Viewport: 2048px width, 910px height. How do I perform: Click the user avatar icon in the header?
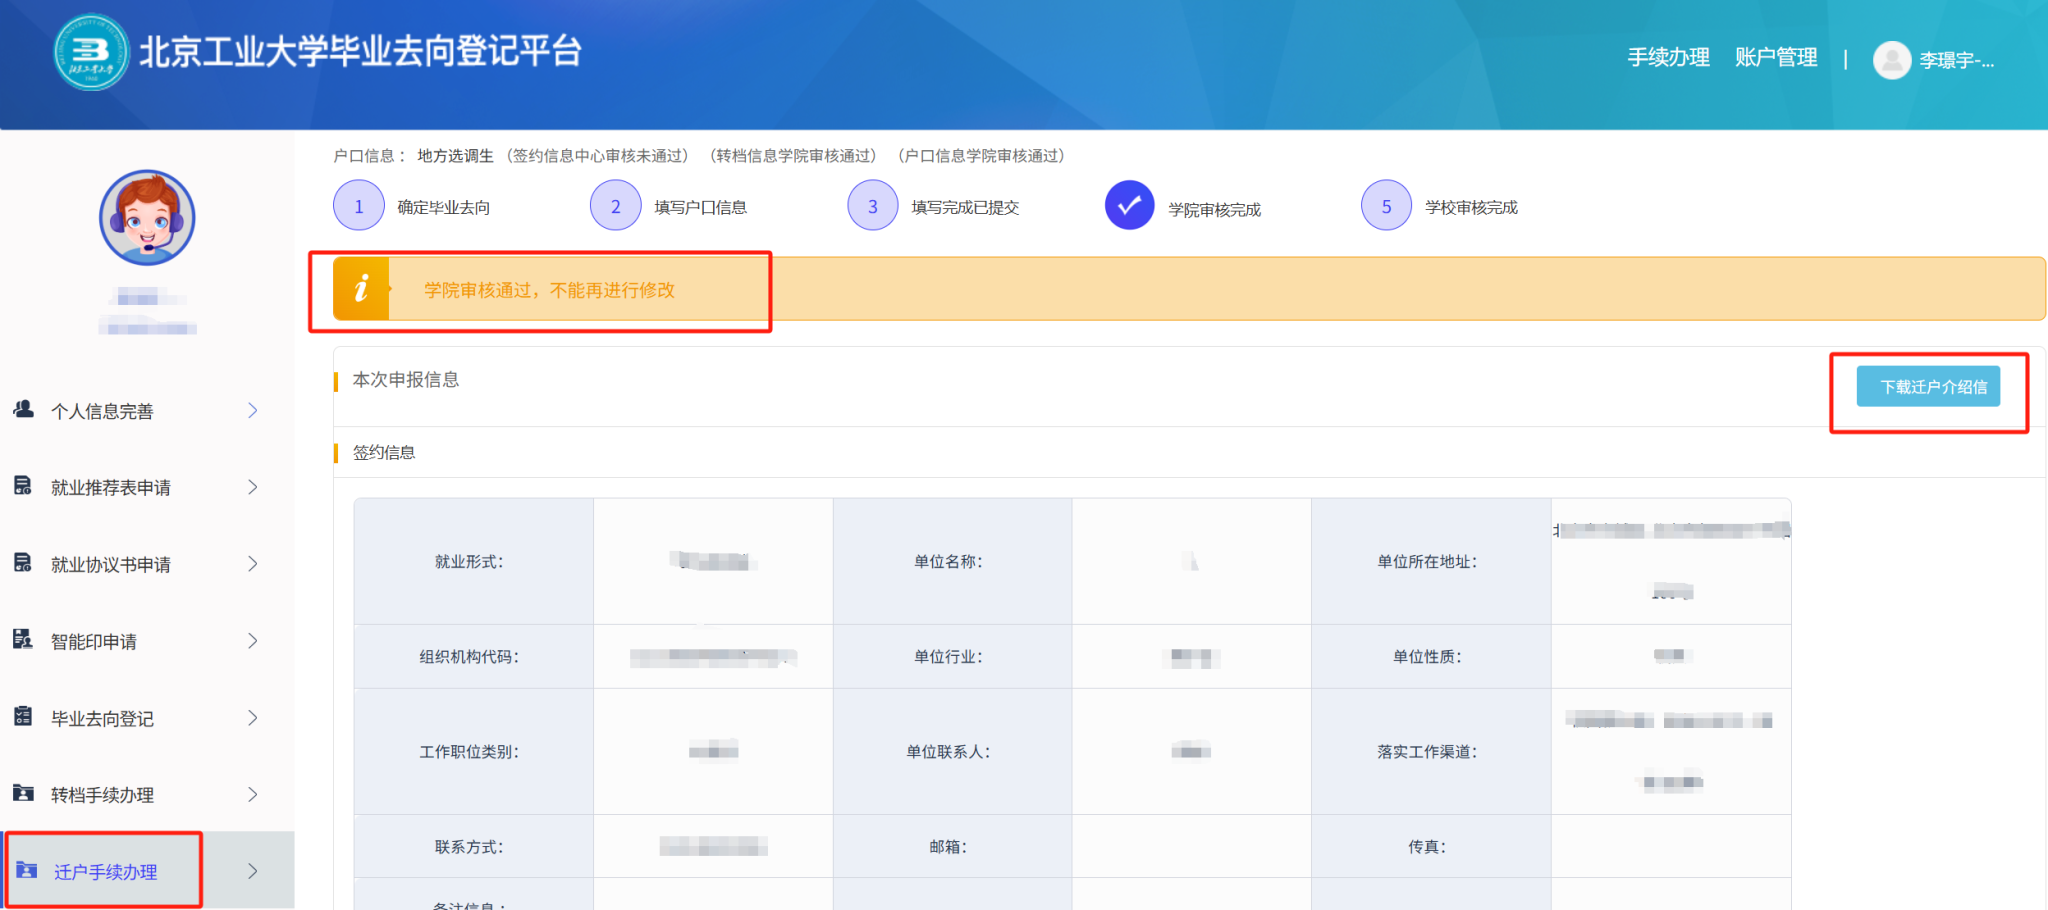1891,60
